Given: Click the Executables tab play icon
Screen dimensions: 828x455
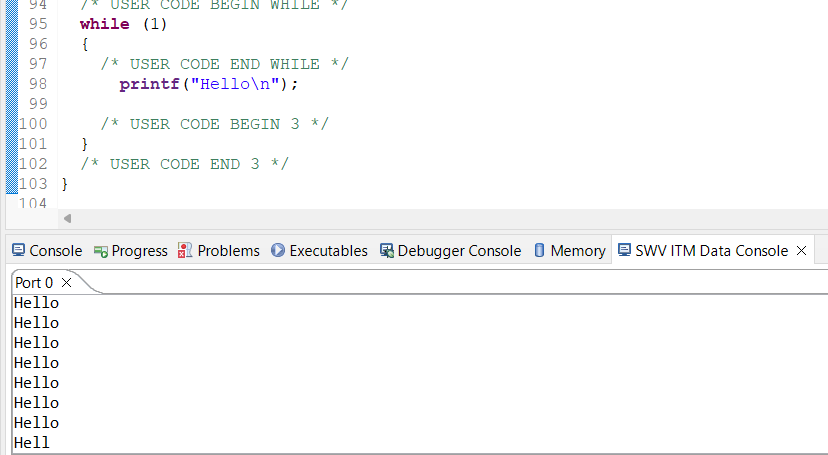Looking at the screenshot, I should pyautogui.click(x=278, y=250).
